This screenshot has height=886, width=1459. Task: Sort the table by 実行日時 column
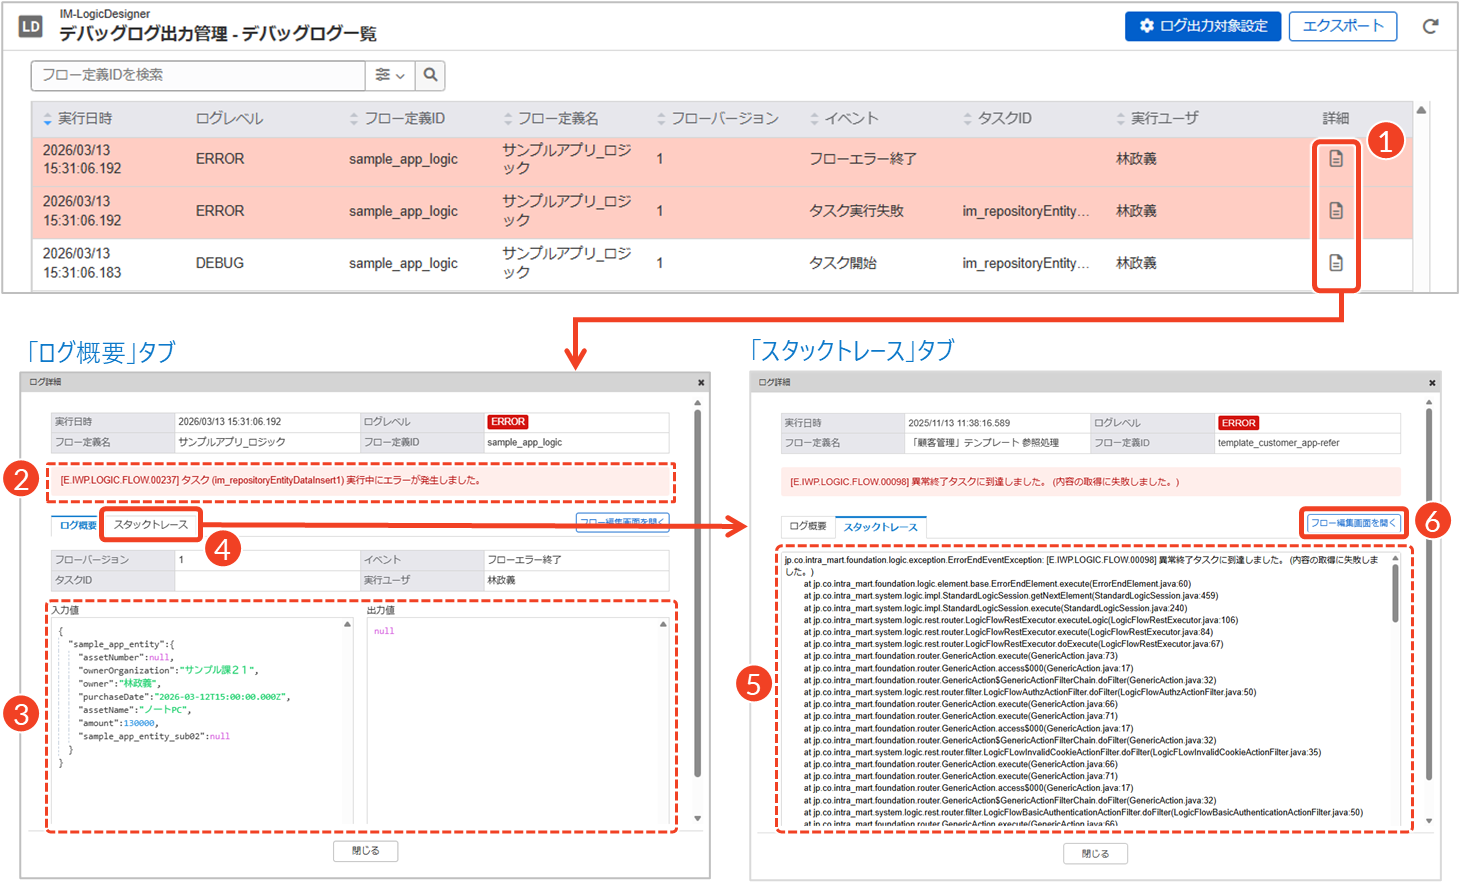(x=84, y=119)
